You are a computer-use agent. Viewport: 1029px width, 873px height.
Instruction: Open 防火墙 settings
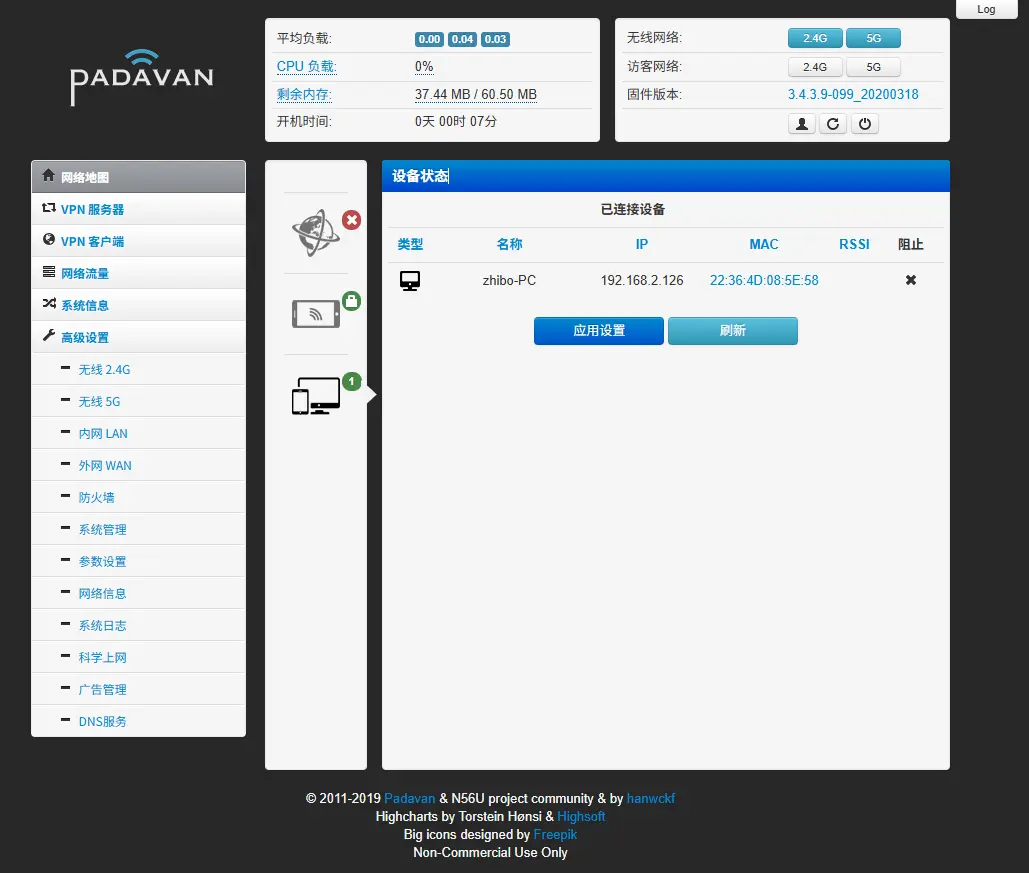(x=138, y=498)
